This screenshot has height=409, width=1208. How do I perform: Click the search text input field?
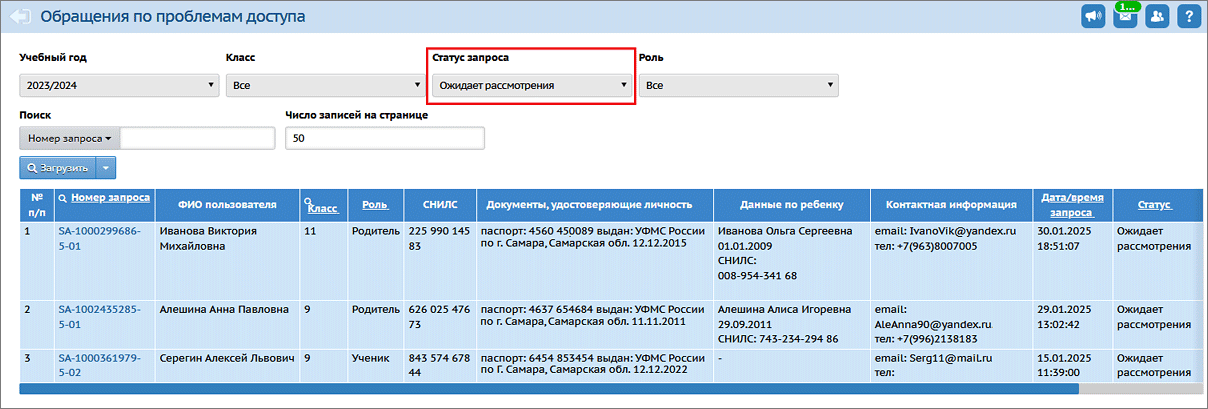point(197,138)
